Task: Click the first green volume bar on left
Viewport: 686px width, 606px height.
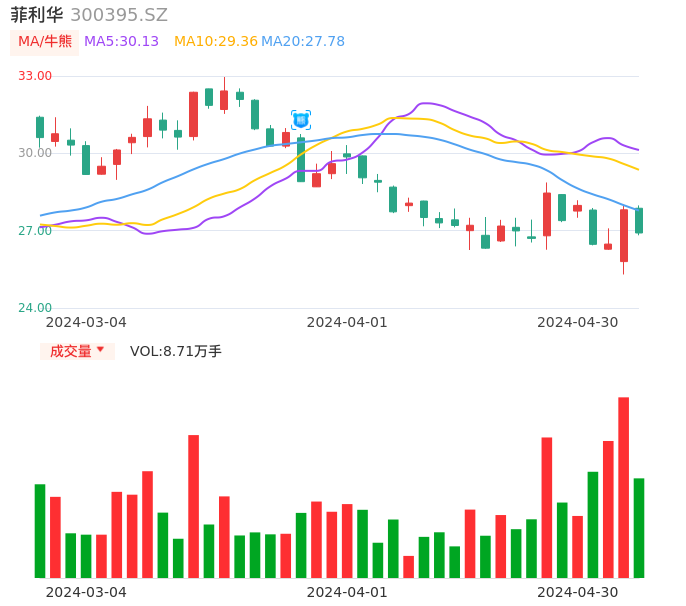Action: (40, 531)
